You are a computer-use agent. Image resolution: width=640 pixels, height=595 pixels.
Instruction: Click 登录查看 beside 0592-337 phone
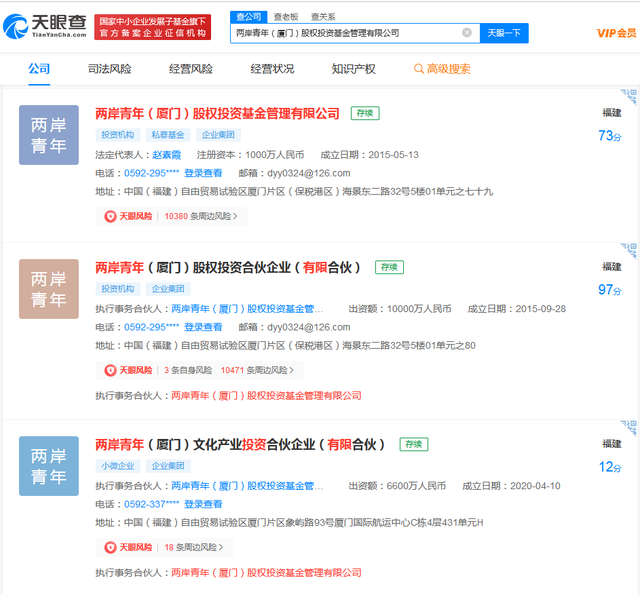[x=203, y=504]
